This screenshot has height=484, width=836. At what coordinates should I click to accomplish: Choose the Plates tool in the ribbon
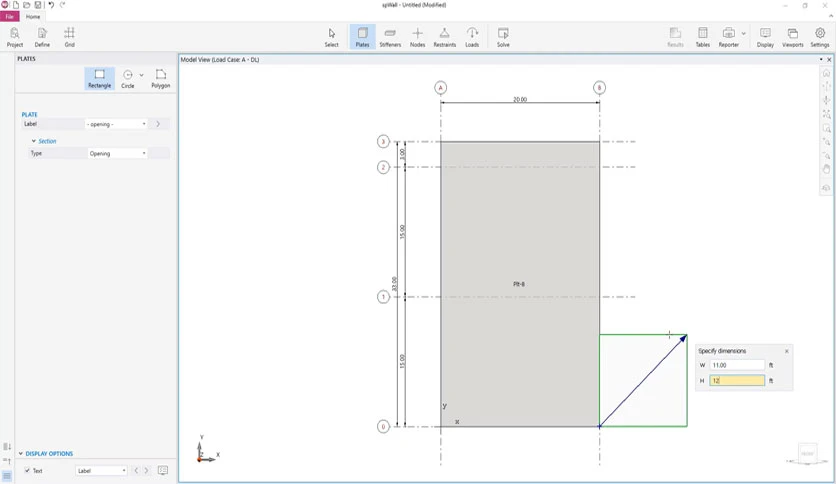click(363, 37)
